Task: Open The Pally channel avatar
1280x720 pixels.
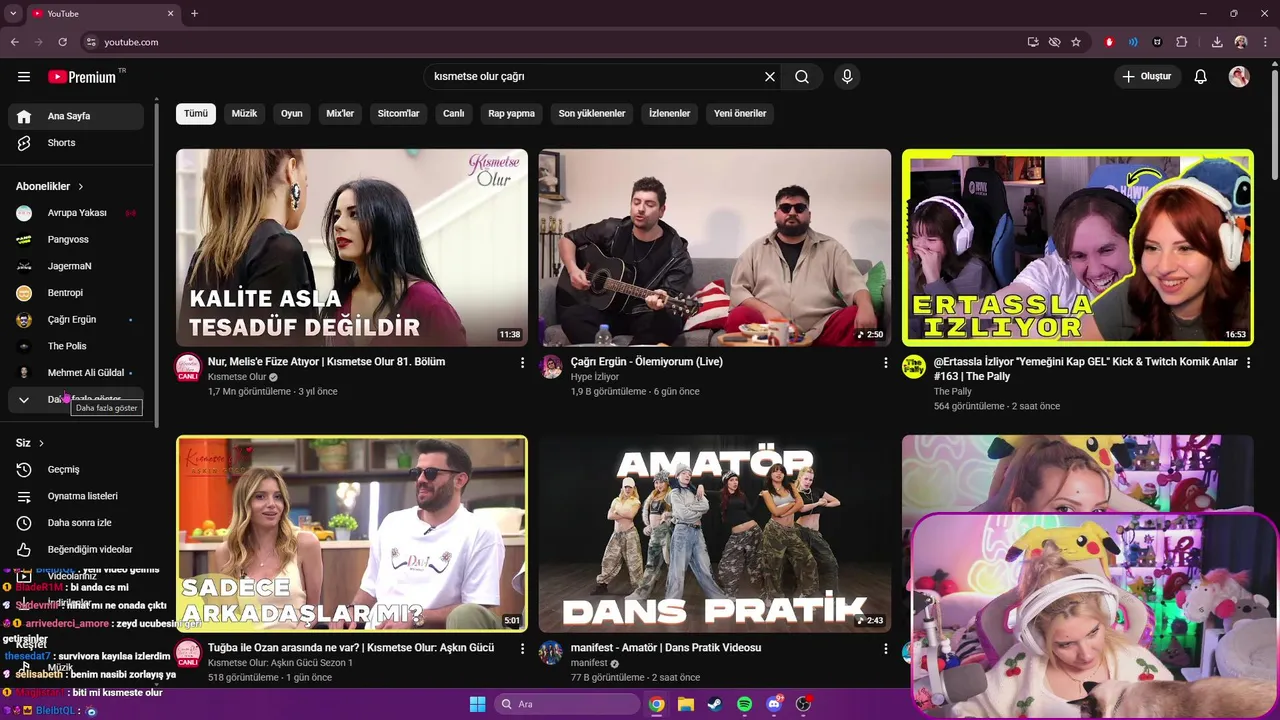Action: click(914, 367)
